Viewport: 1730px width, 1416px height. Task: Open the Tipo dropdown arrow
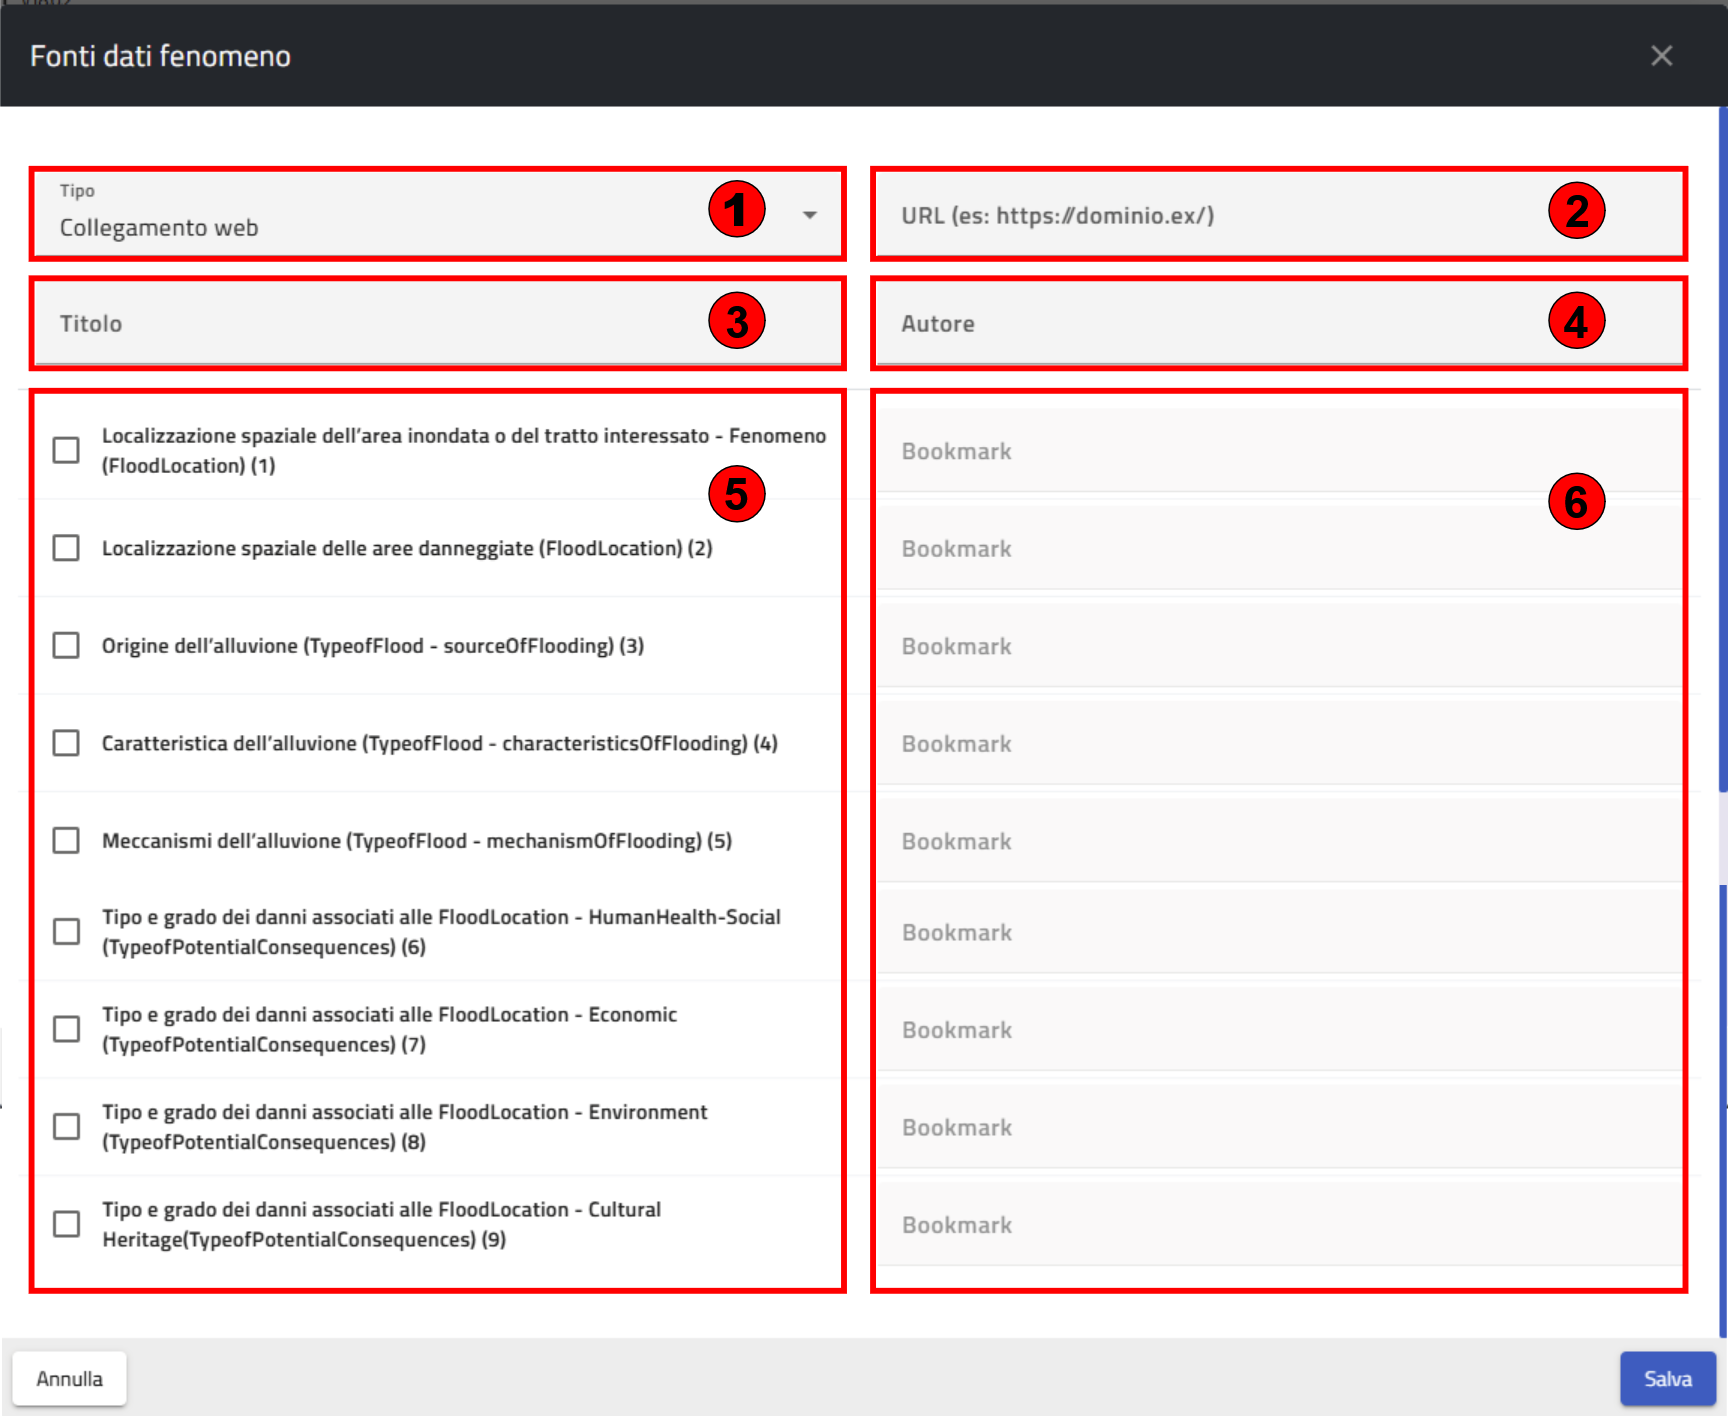pyautogui.click(x=809, y=215)
